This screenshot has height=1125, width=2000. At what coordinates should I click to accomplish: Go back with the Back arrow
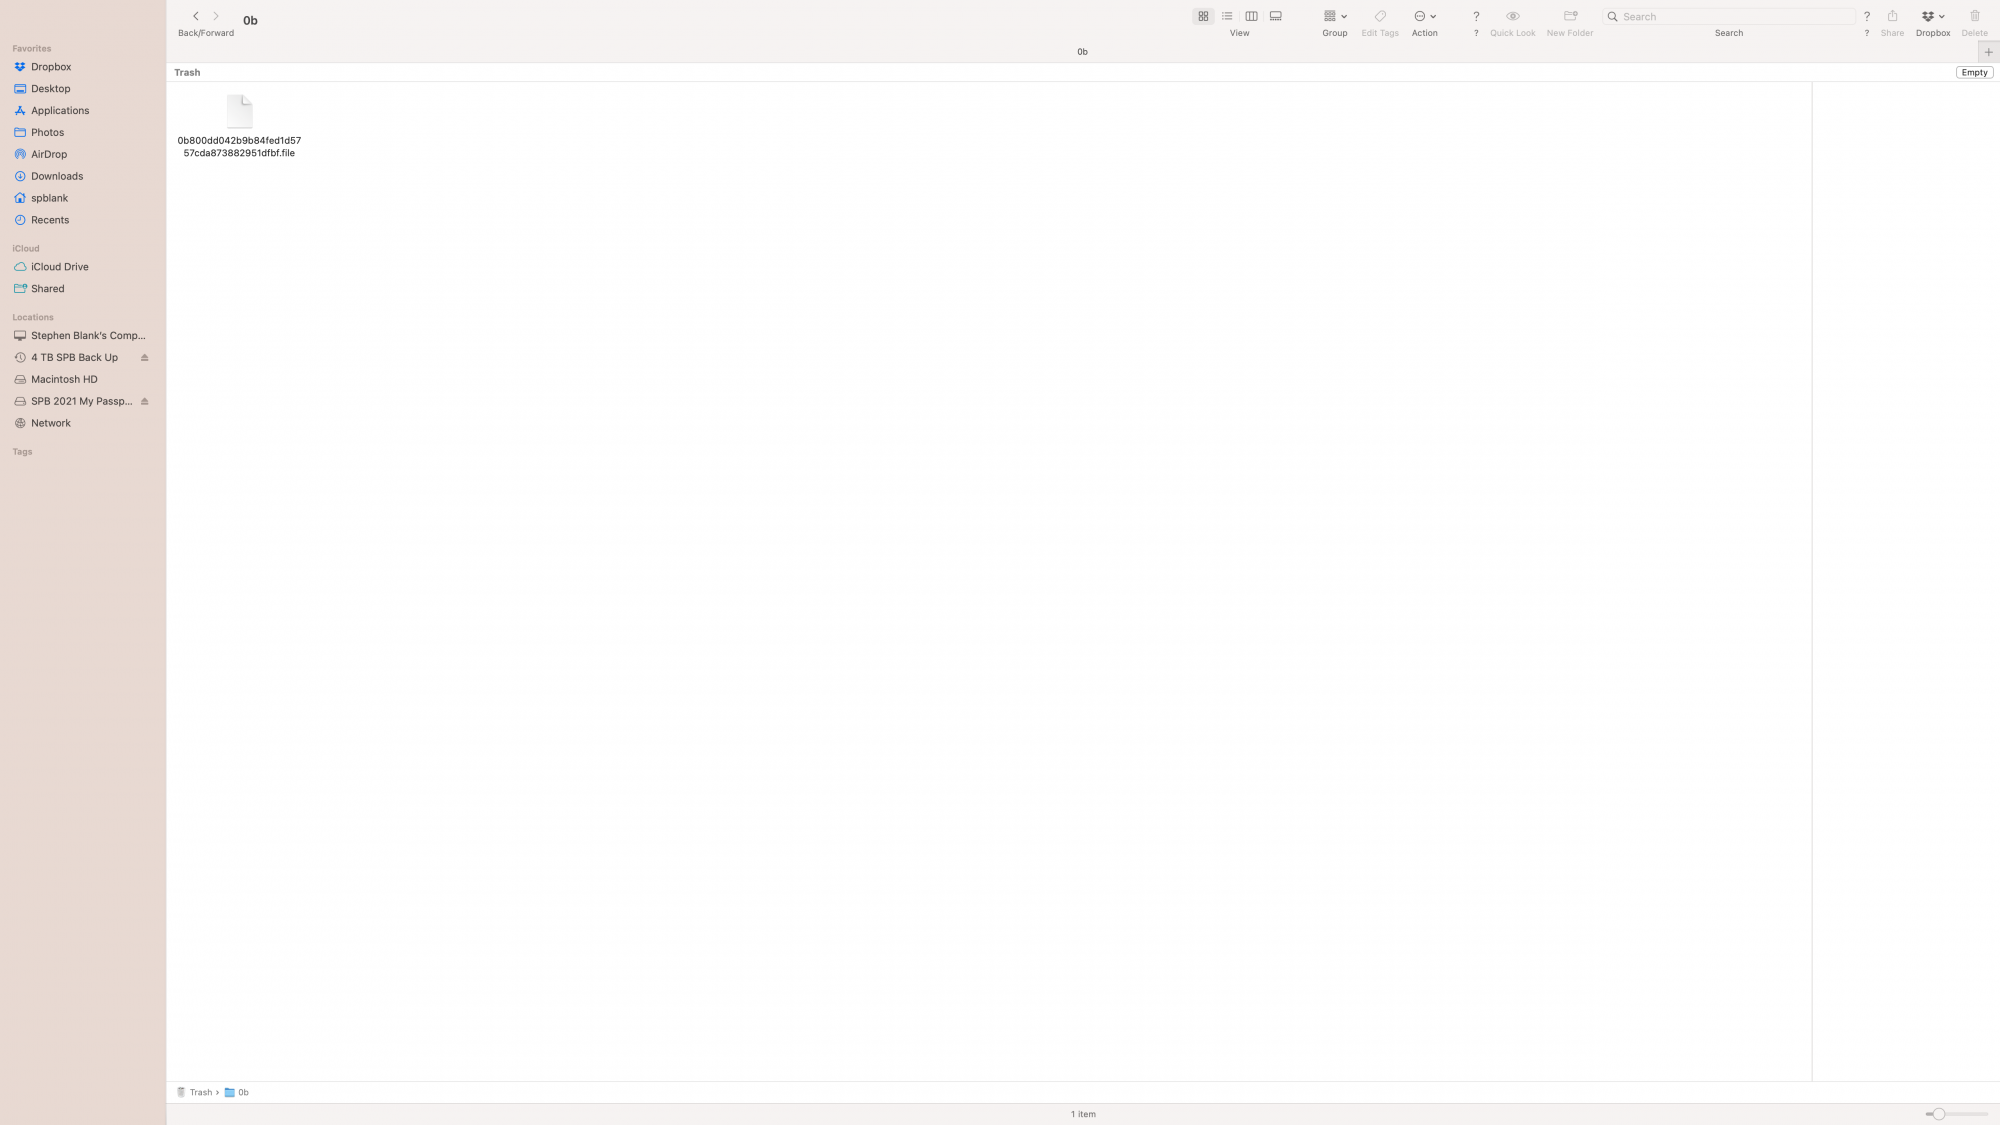196,16
